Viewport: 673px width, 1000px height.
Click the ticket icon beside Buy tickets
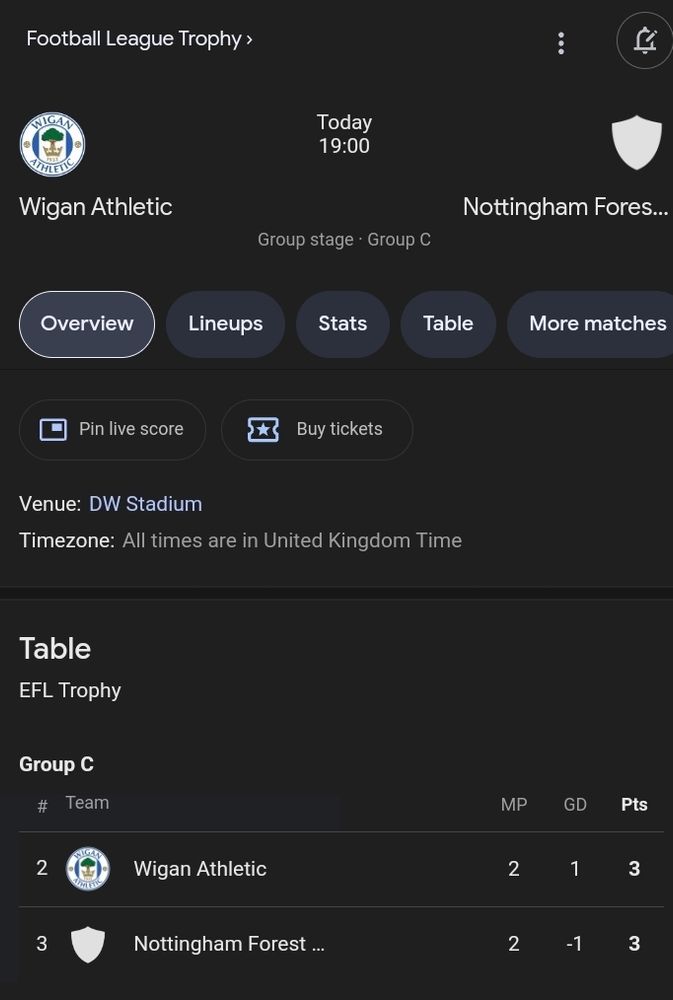[x=263, y=429]
